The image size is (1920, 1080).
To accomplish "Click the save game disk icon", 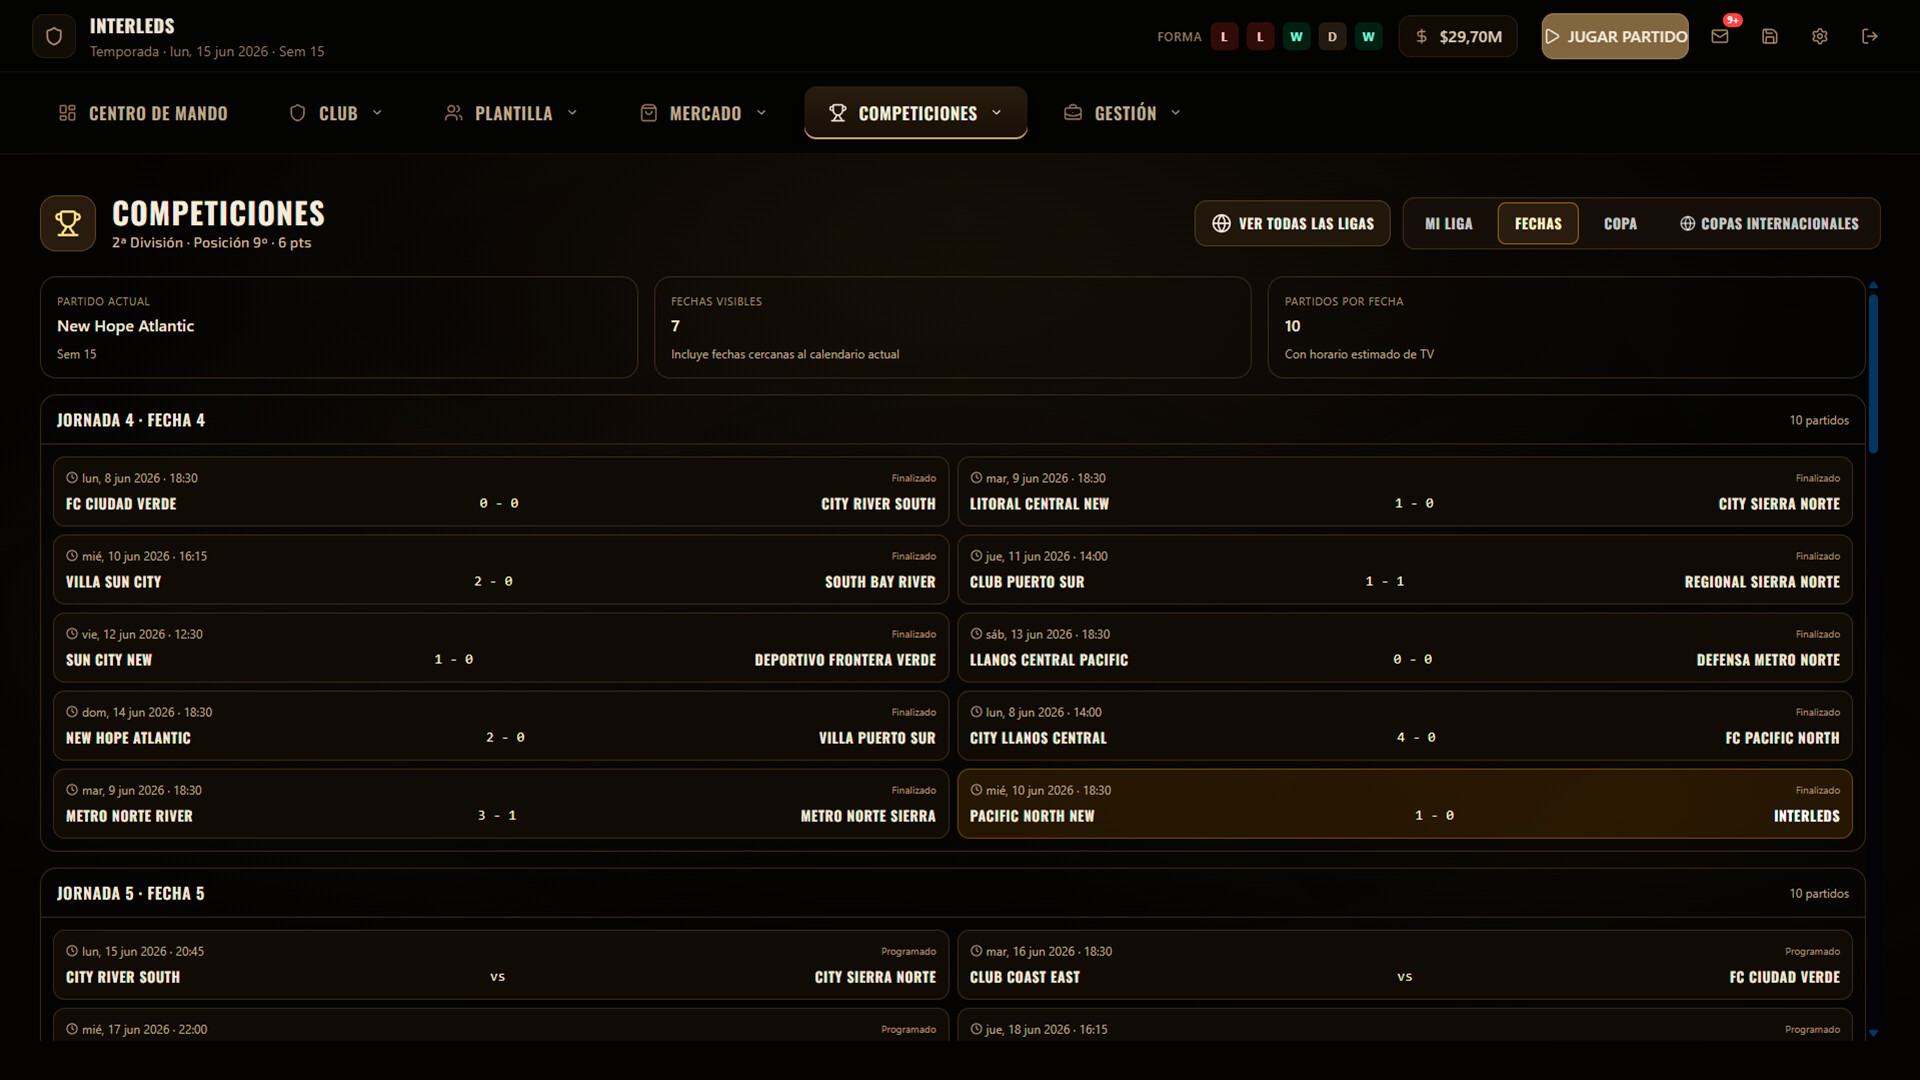I will pos(1770,36).
